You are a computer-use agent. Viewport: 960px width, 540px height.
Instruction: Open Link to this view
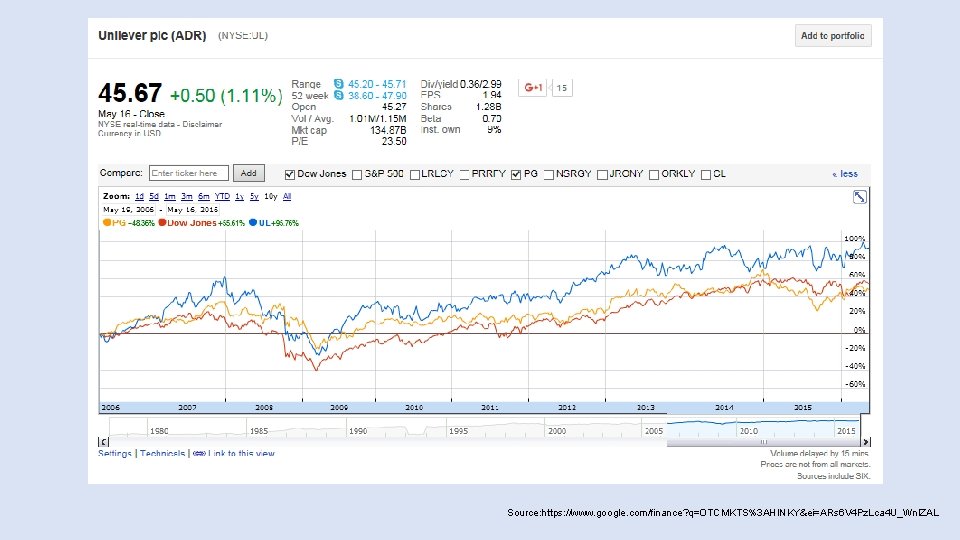(x=241, y=454)
